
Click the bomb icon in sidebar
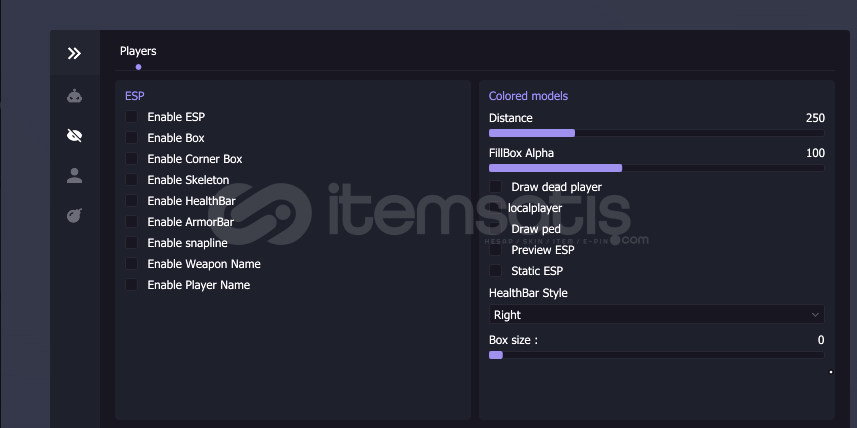click(x=74, y=215)
